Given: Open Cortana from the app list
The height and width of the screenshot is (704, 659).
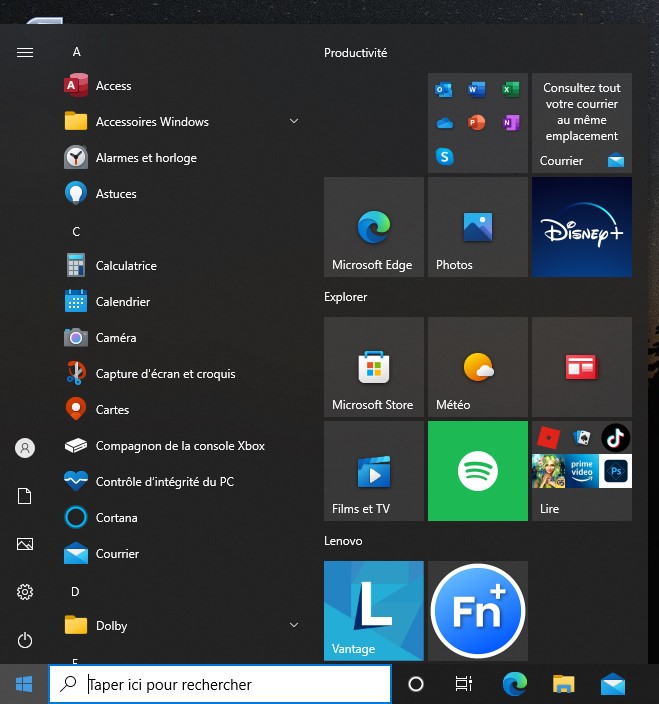Looking at the screenshot, I should tap(116, 518).
